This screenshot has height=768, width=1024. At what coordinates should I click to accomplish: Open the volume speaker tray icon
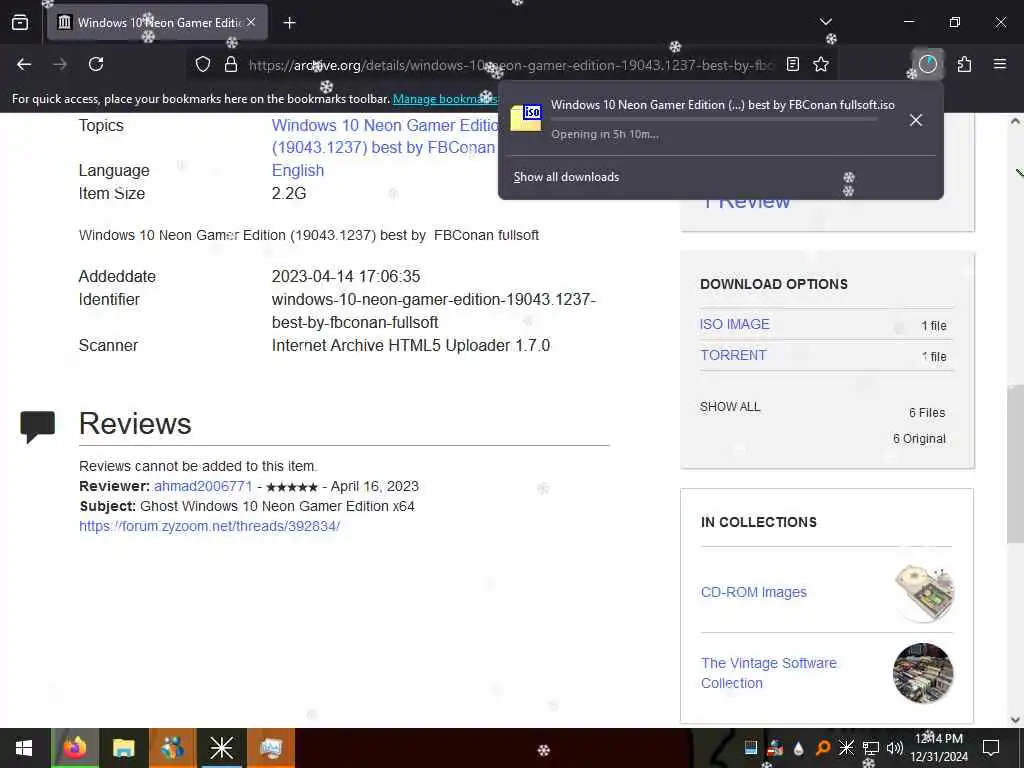pos(894,748)
